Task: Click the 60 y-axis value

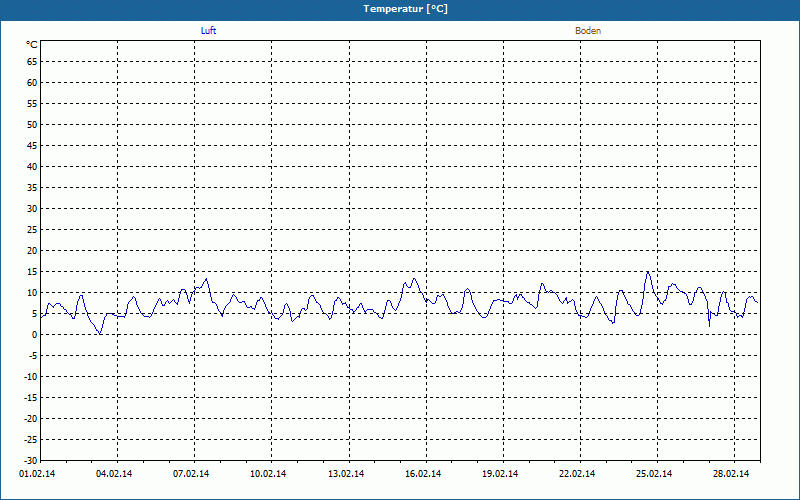Action: click(x=32, y=83)
